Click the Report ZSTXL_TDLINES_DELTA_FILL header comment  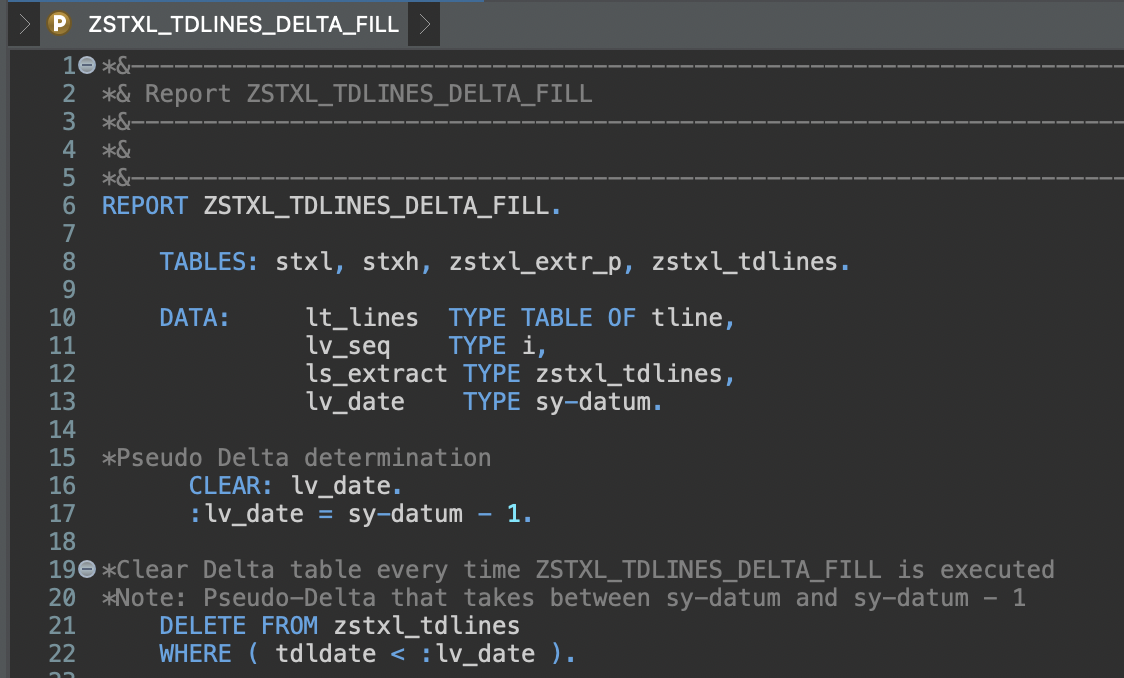pos(347,94)
